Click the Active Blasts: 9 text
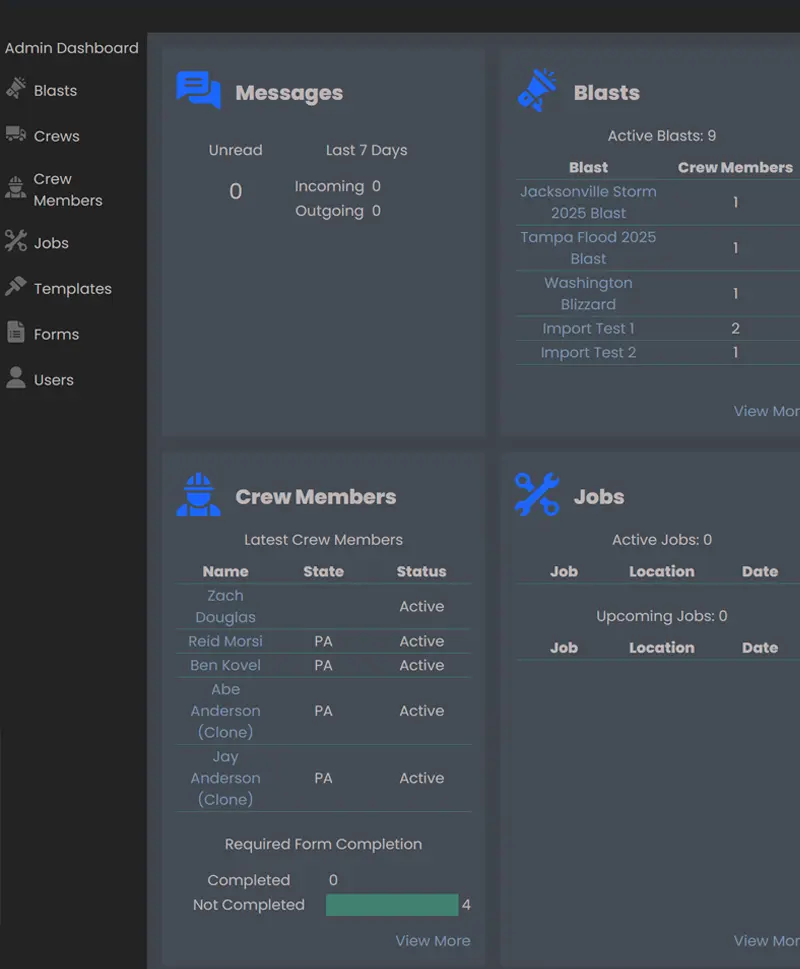The width and height of the screenshot is (800, 969). pos(662,136)
